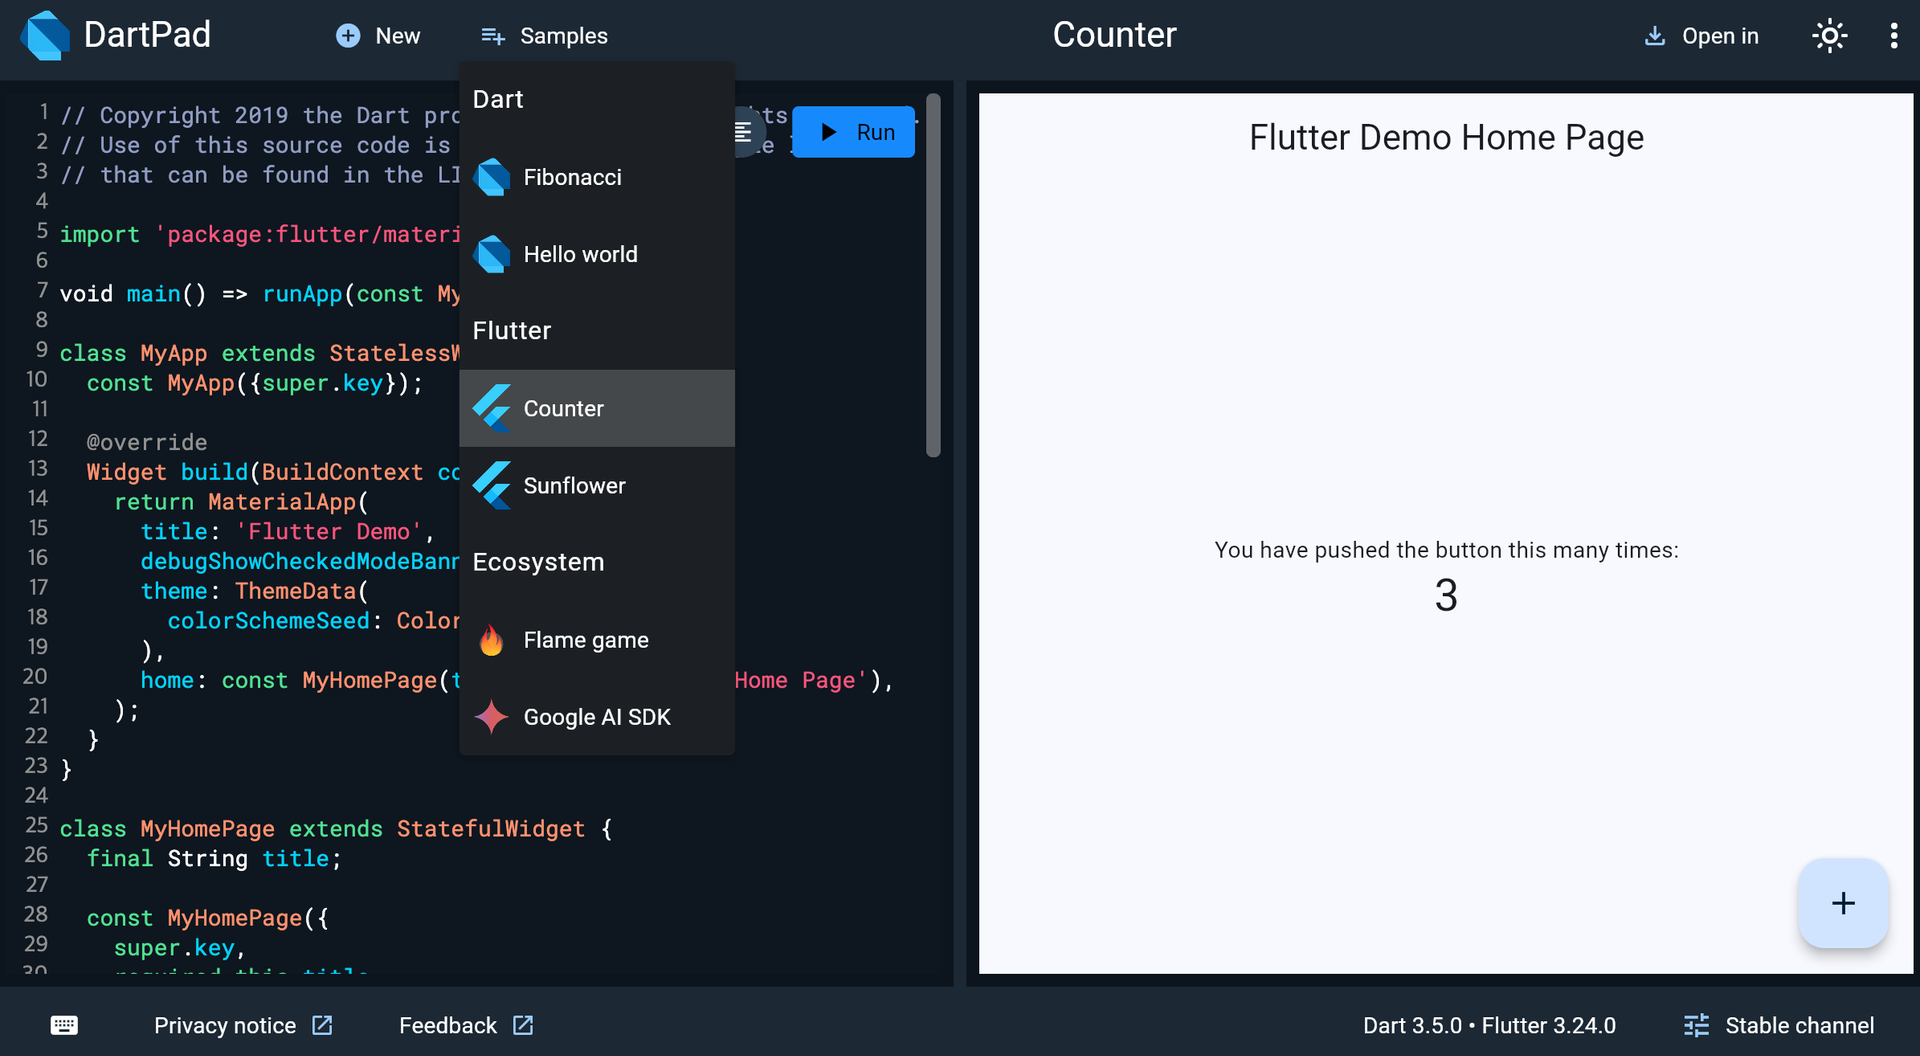This screenshot has width=1920, height=1056.
Task: Click 'return MaterialApp(' code line
Action: (241, 502)
